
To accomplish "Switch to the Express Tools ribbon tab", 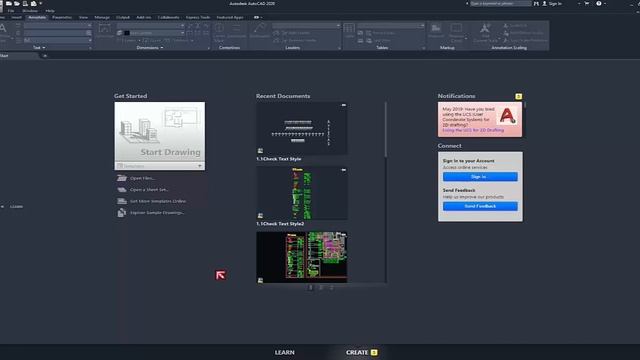I will tap(198, 18).
